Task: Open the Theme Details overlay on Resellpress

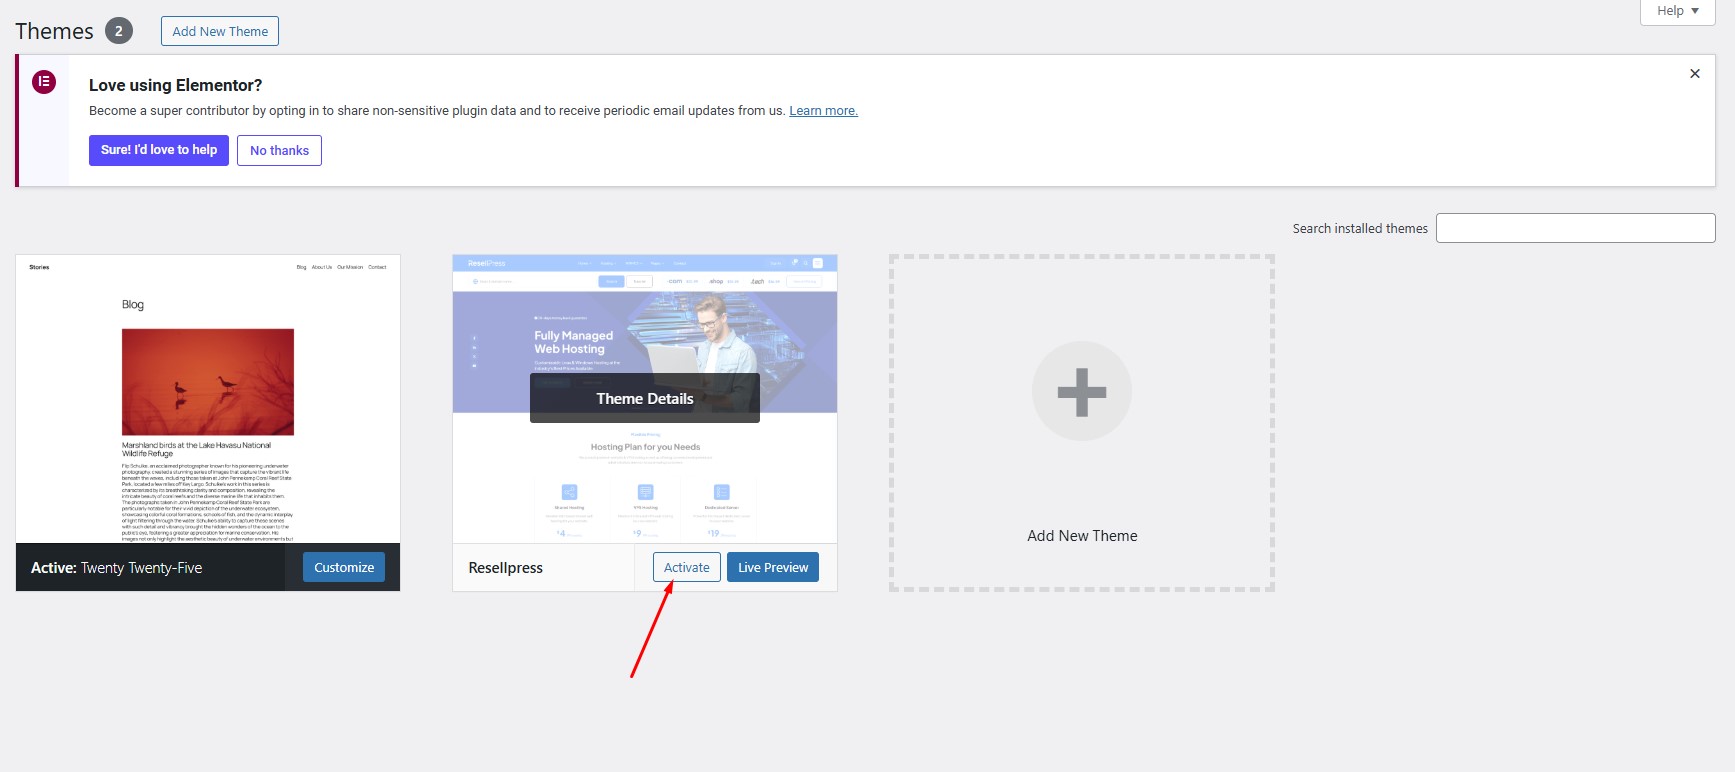Action: 644,399
